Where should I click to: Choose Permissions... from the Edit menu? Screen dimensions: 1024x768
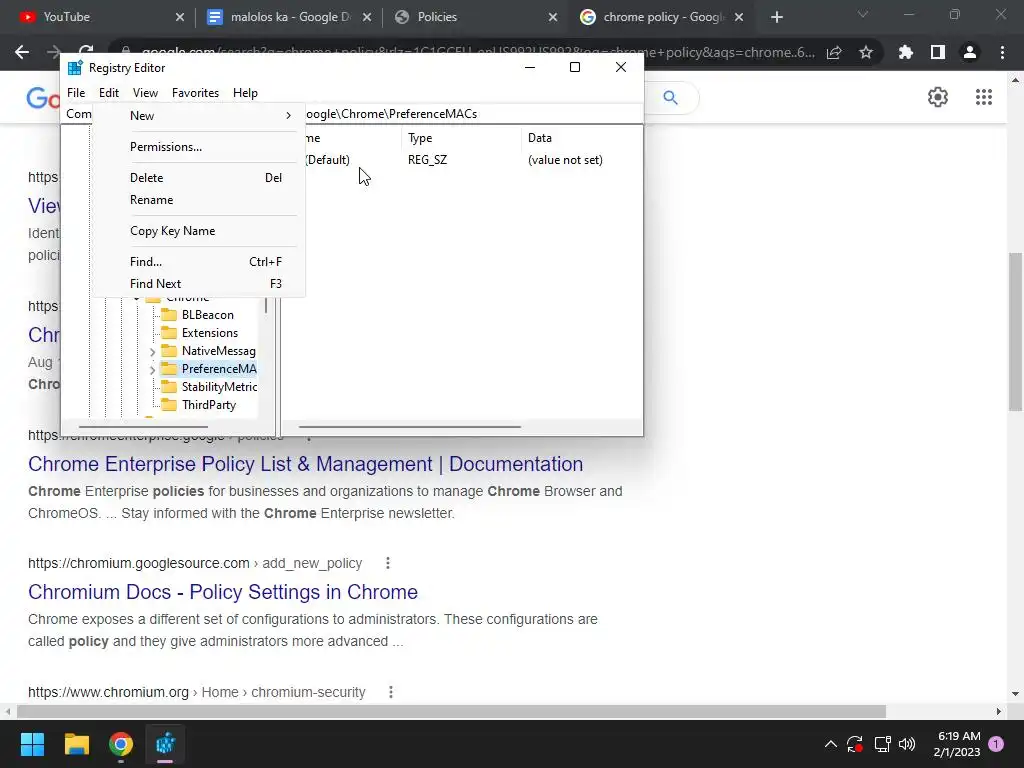(199, 147)
